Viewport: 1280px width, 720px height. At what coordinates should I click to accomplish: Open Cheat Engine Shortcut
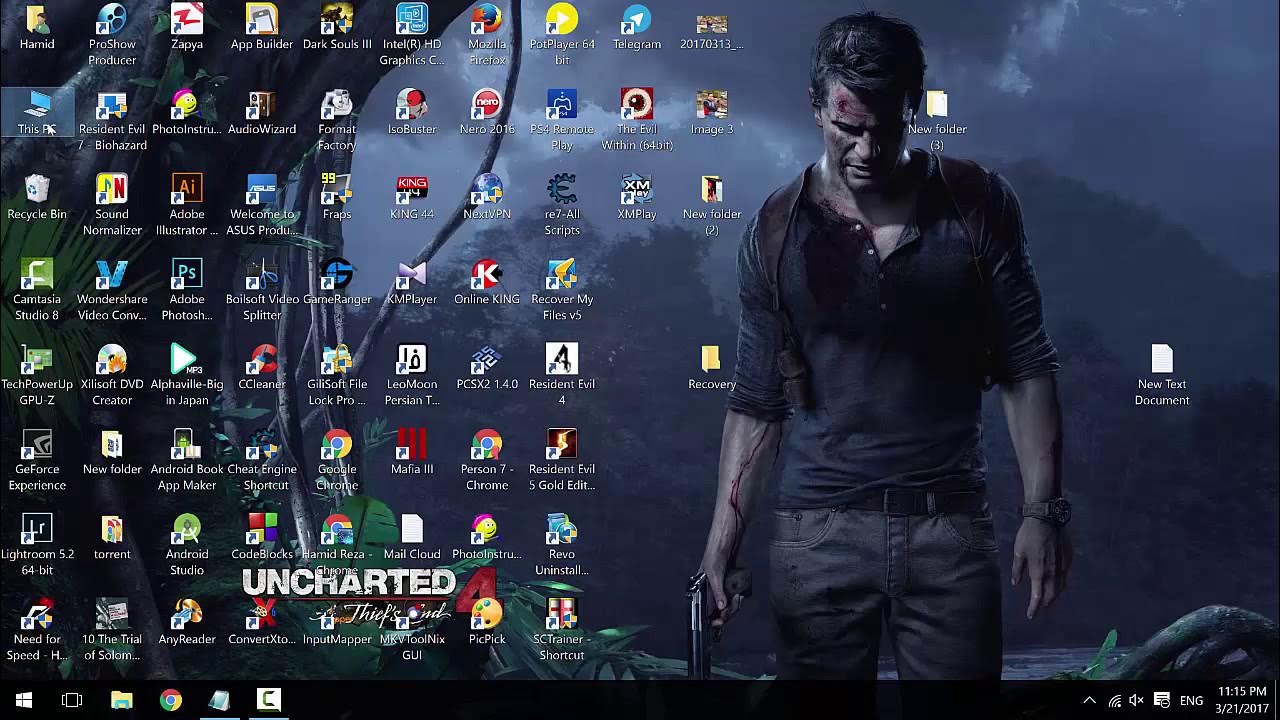click(x=262, y=459)
